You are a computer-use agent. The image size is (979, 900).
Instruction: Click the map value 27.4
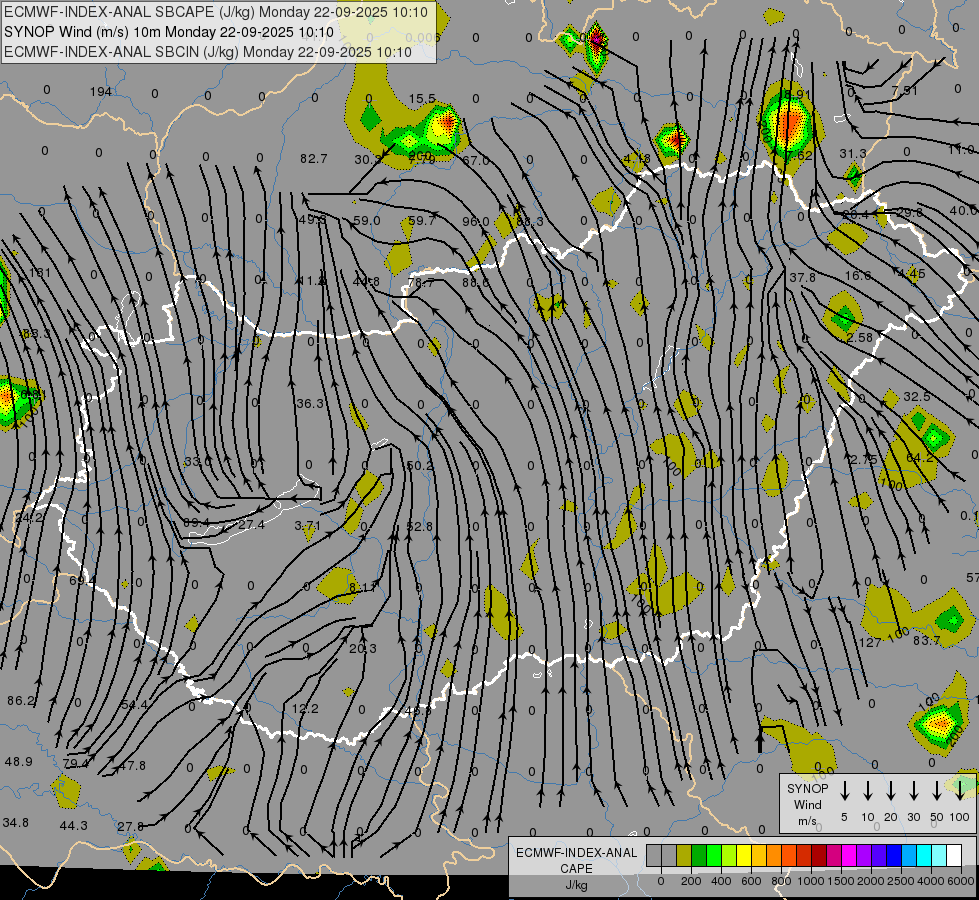pos(252,525)
